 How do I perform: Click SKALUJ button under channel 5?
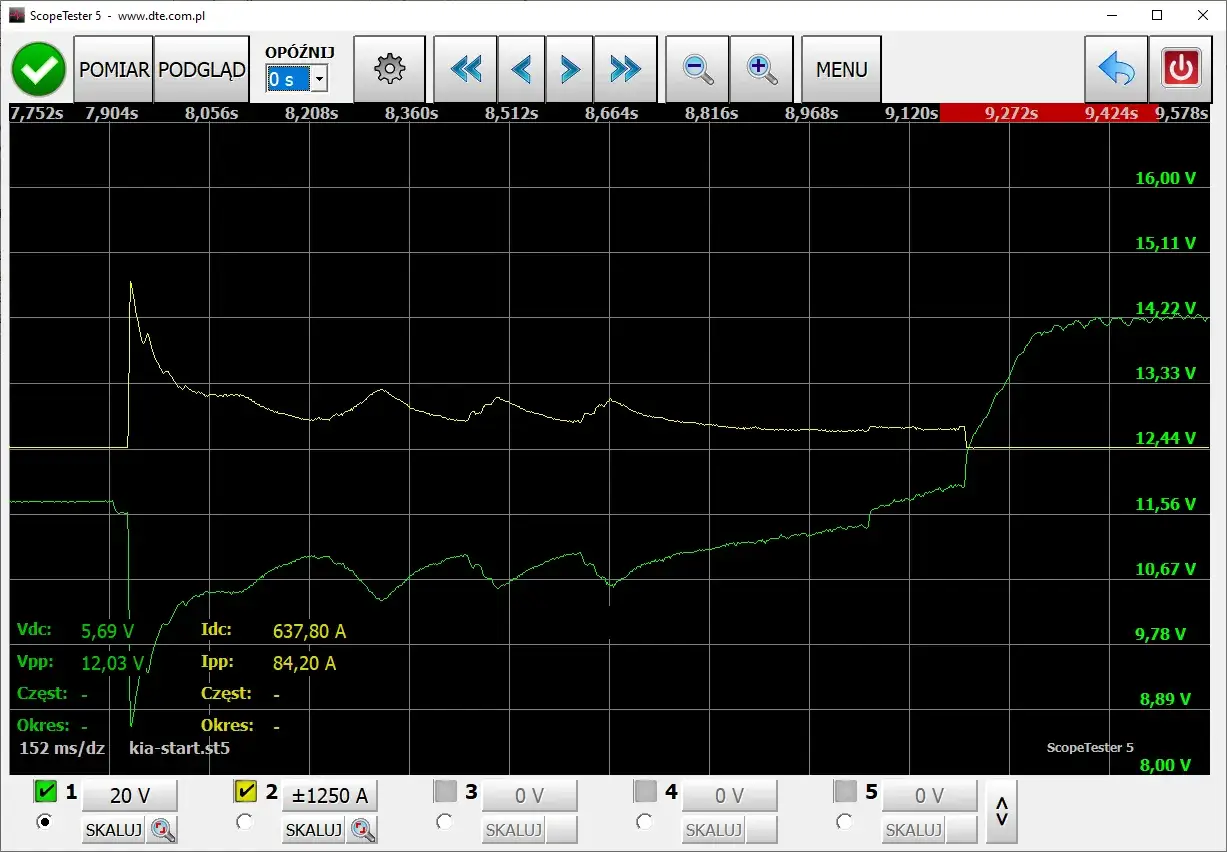coord(914,829)
